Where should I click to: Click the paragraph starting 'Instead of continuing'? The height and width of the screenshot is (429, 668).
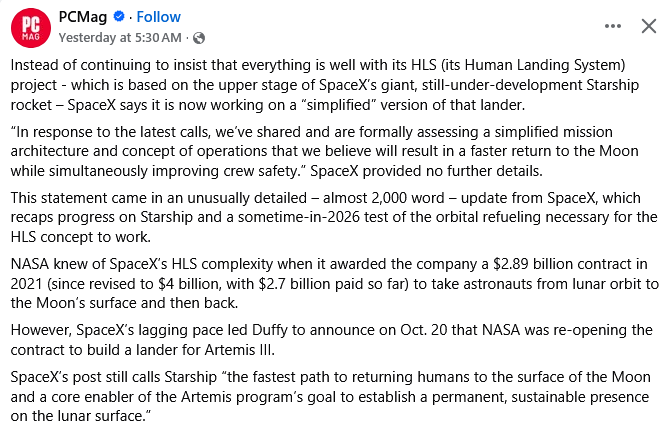330,87
